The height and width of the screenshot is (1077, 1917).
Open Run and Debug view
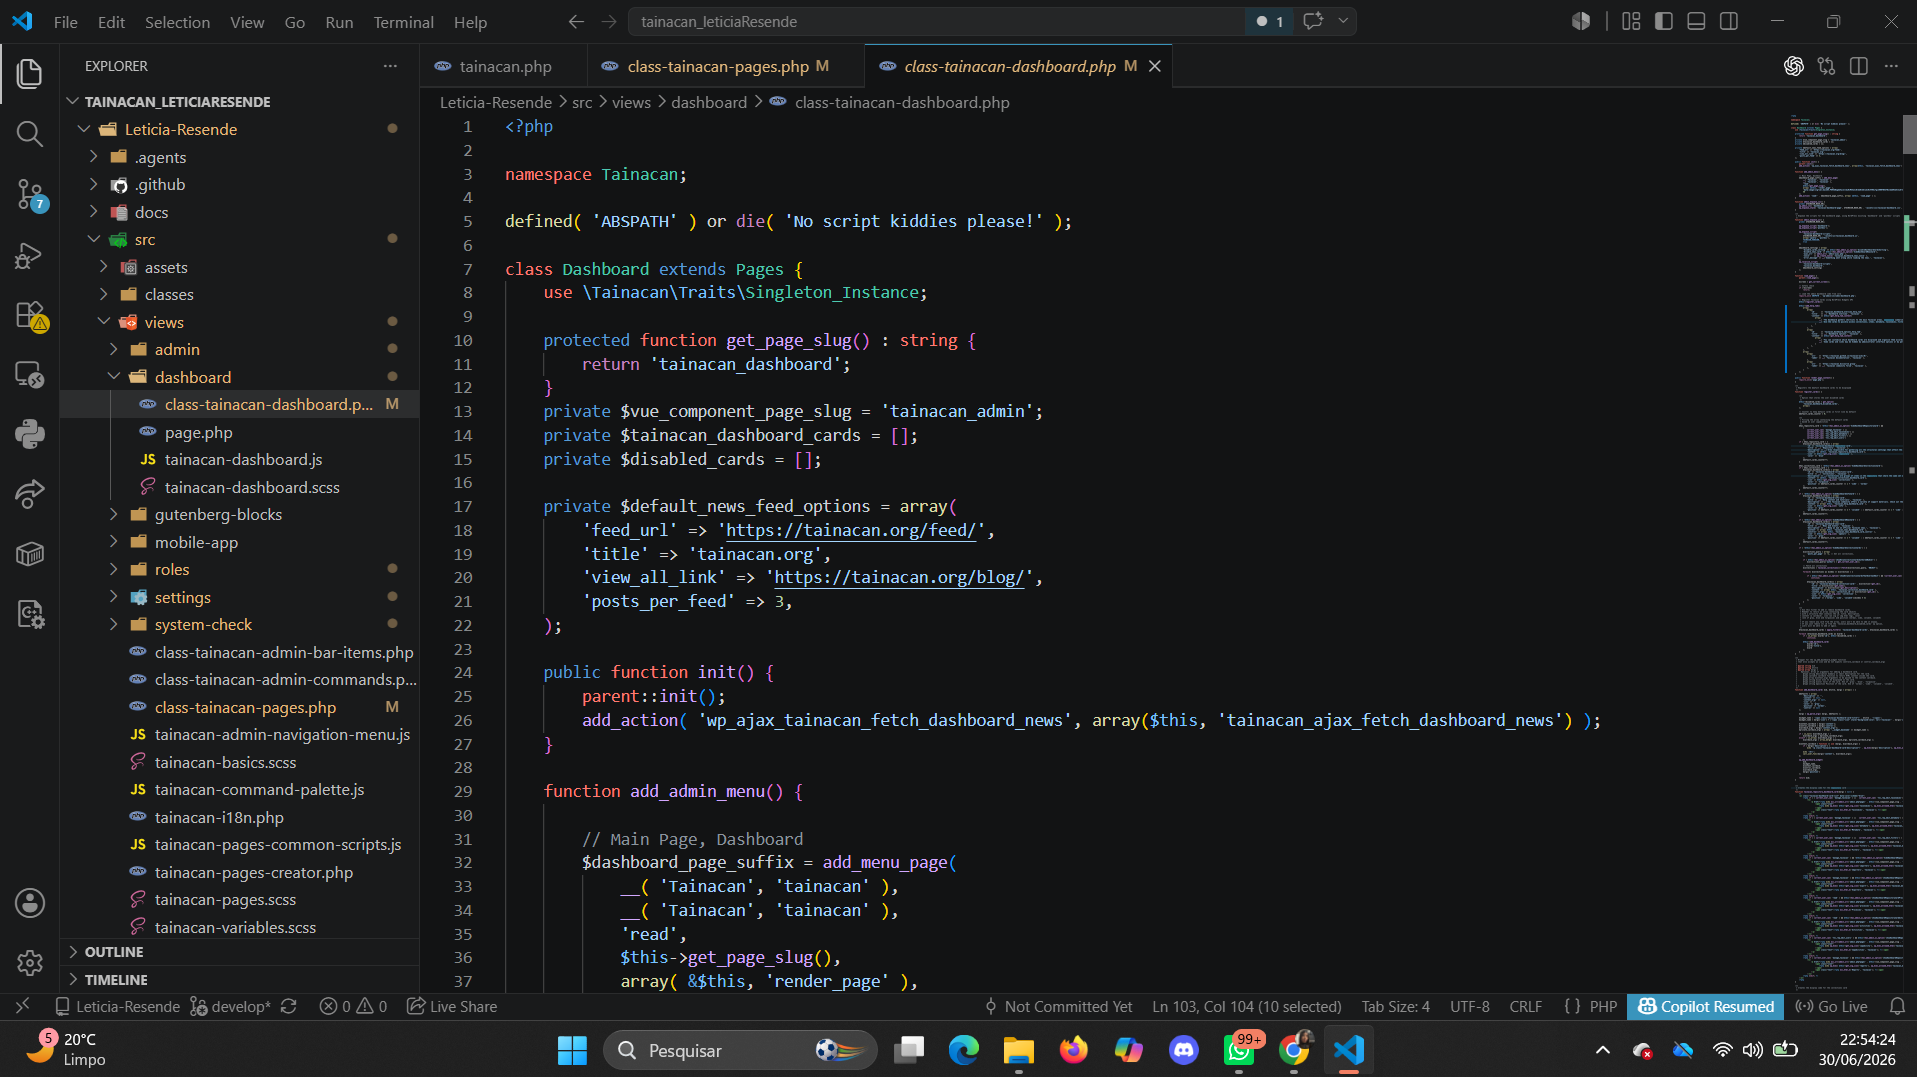30,255
